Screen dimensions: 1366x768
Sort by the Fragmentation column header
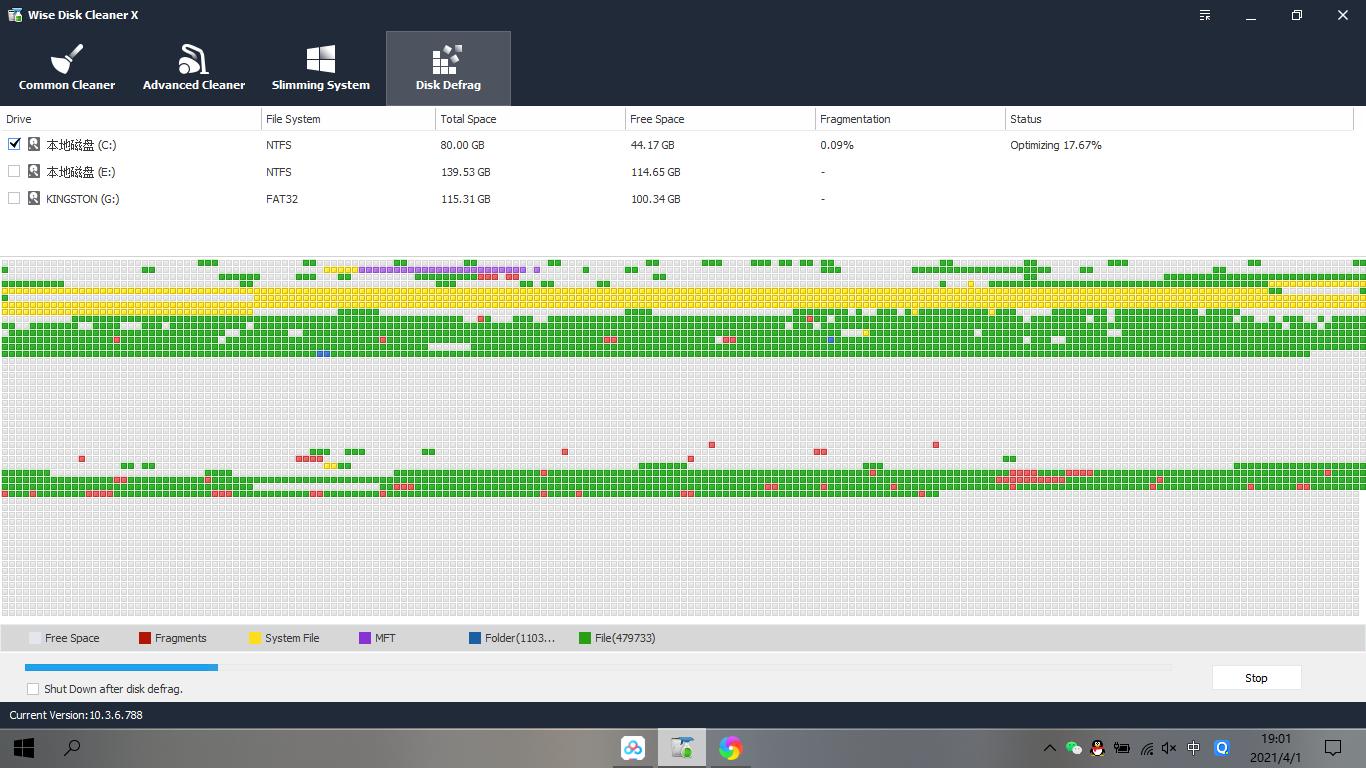click(x=910, y=119)
